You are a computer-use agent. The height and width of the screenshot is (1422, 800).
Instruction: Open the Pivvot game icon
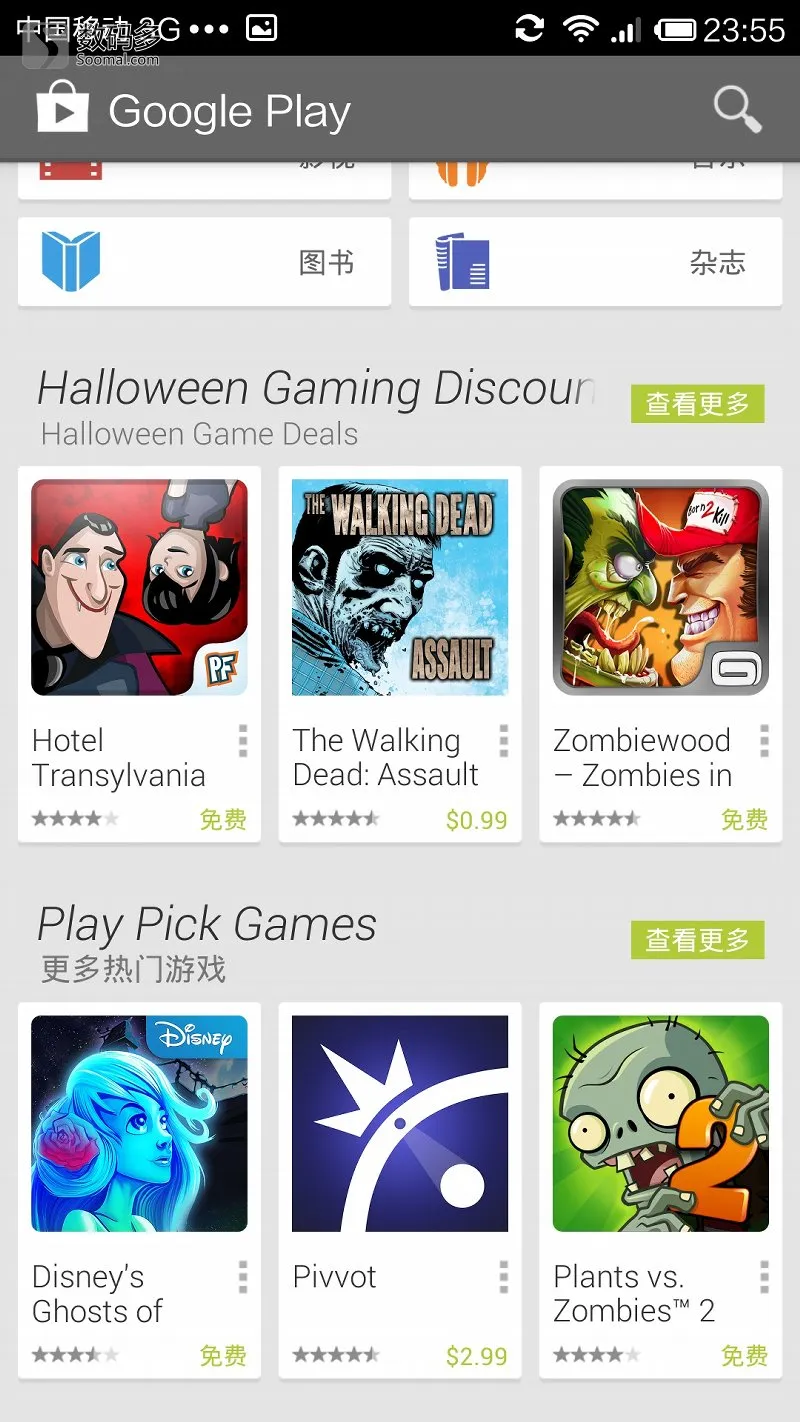point(400,1123)
